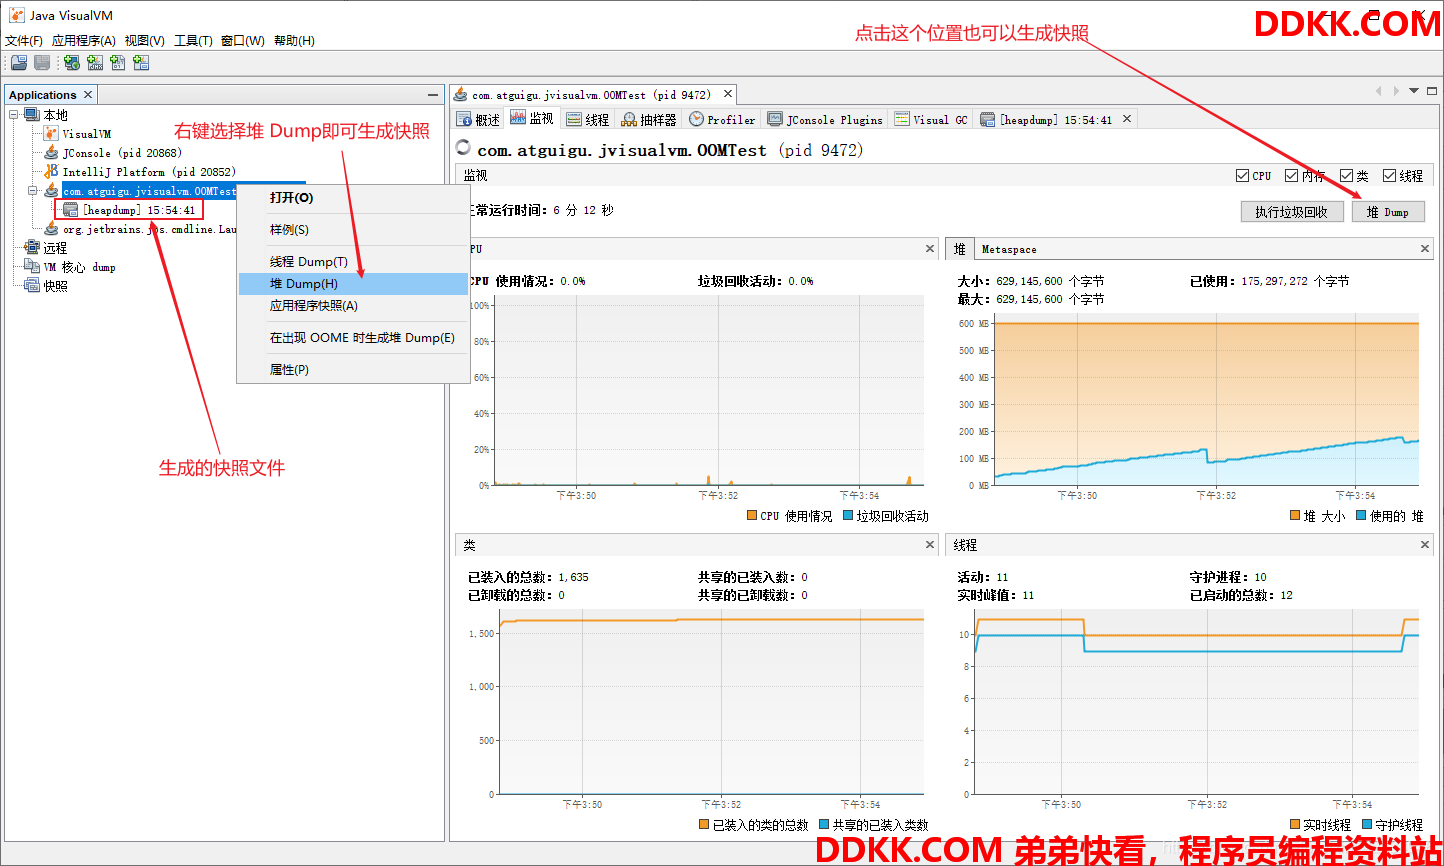Open the 文件(F) menu

click(x=24, y=41)
